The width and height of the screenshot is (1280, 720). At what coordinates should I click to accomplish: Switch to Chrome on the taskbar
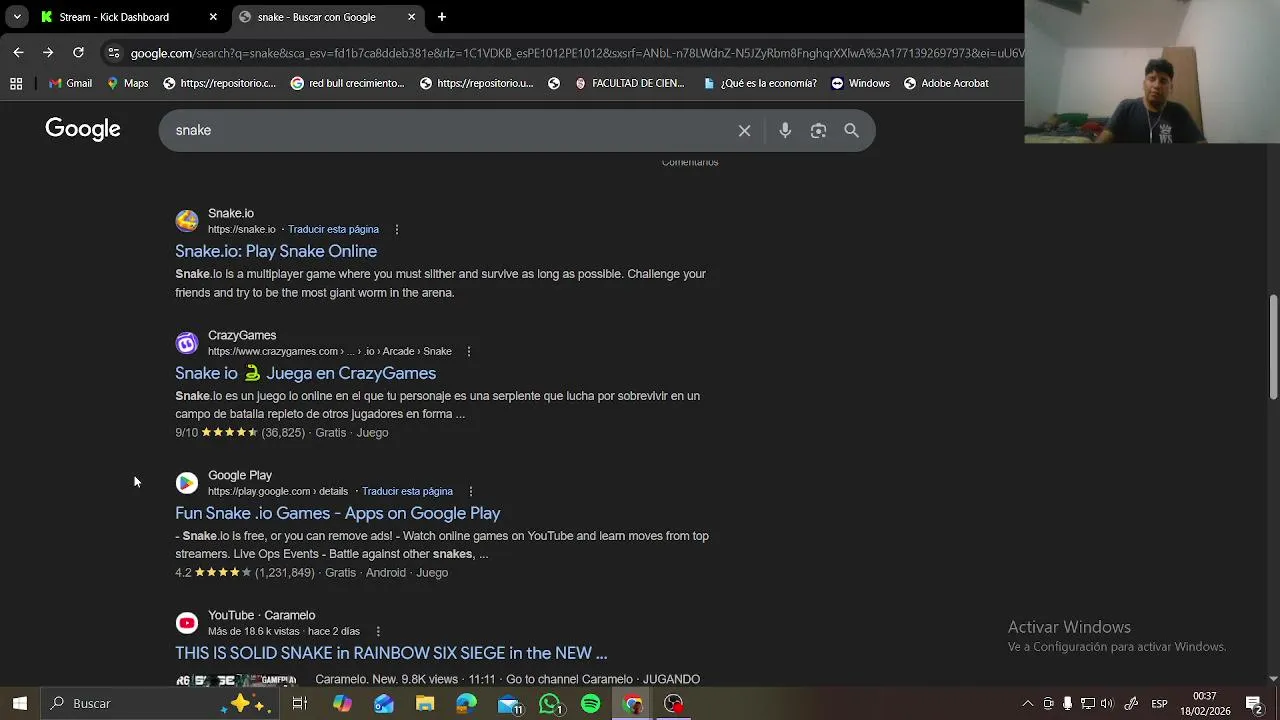pos(632,703)
